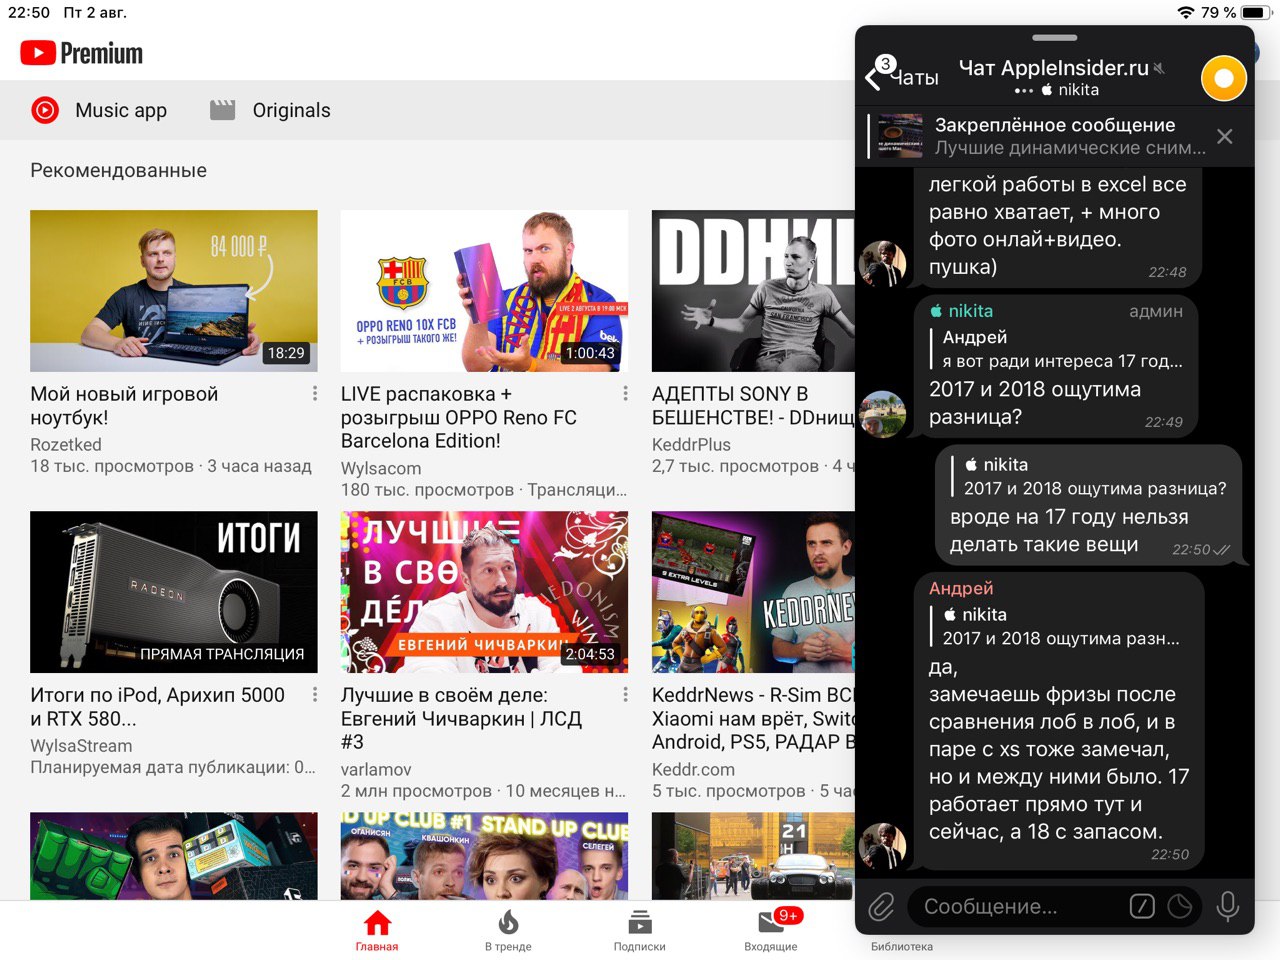
Task: Open title "Лучшие в своём деле: Евгений Чичваркин"
Action: 461,719
